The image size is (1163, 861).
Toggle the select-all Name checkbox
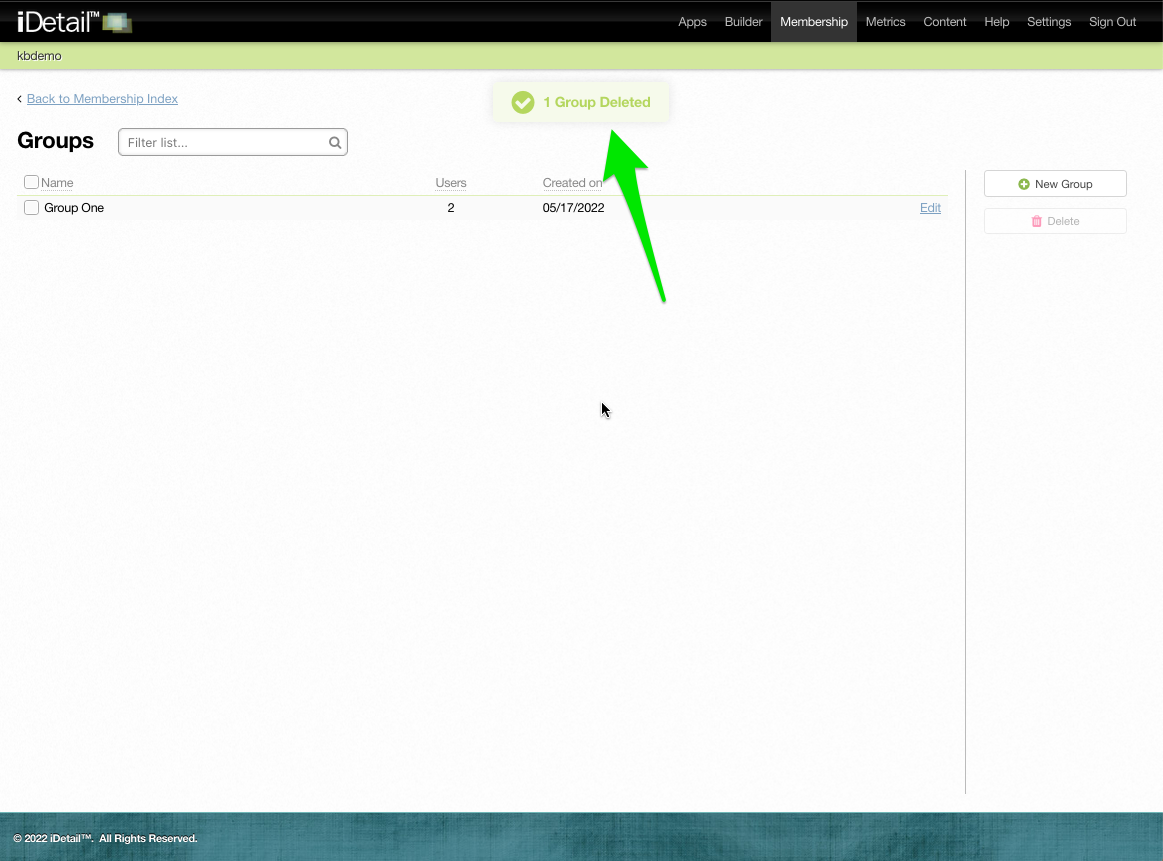(31, 182)
